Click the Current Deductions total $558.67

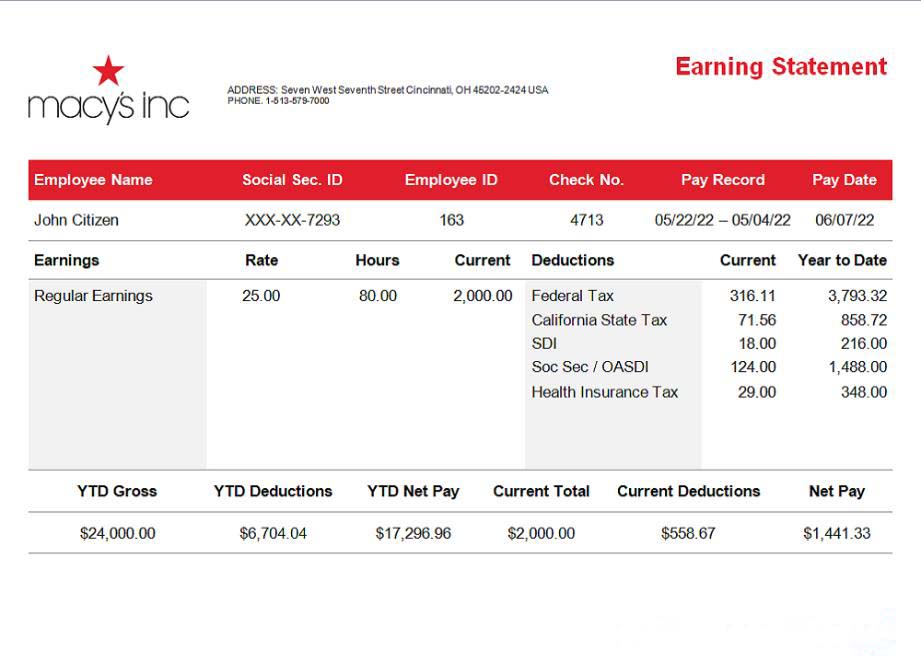(x=688, y=533)
